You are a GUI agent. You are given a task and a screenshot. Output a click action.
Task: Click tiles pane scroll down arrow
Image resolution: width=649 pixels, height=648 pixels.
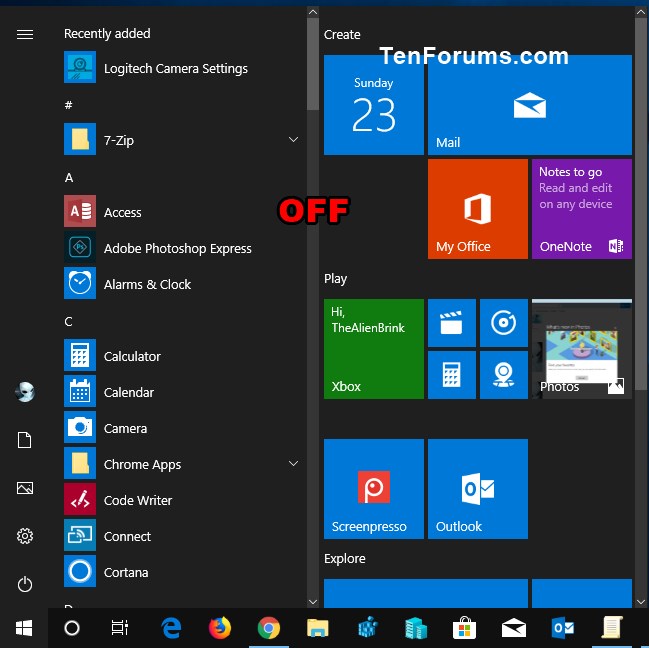pos(641,602)
